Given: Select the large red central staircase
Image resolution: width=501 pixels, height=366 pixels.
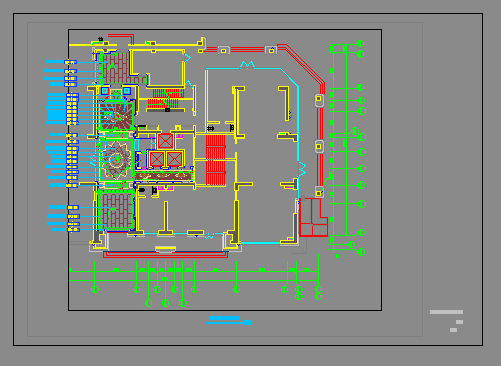Looking at the screenshot, I should point(215,160).
